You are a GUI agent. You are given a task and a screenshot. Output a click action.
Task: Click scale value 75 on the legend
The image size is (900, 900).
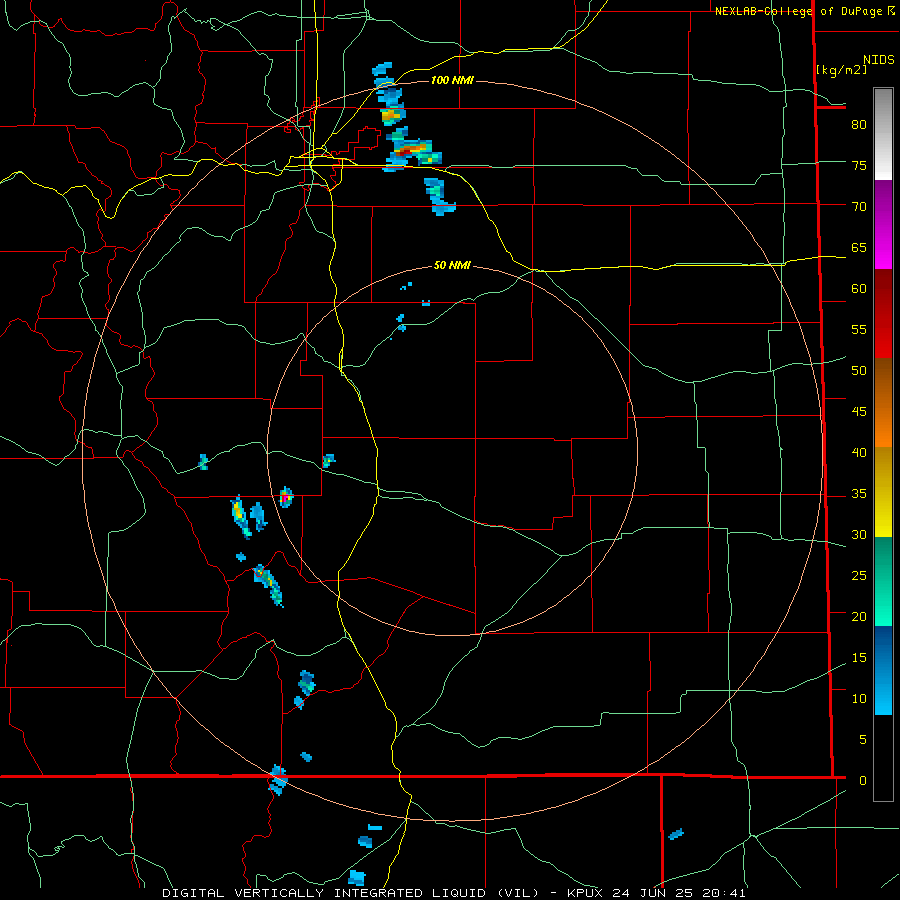pyautogui.click(x=859, y=165)
